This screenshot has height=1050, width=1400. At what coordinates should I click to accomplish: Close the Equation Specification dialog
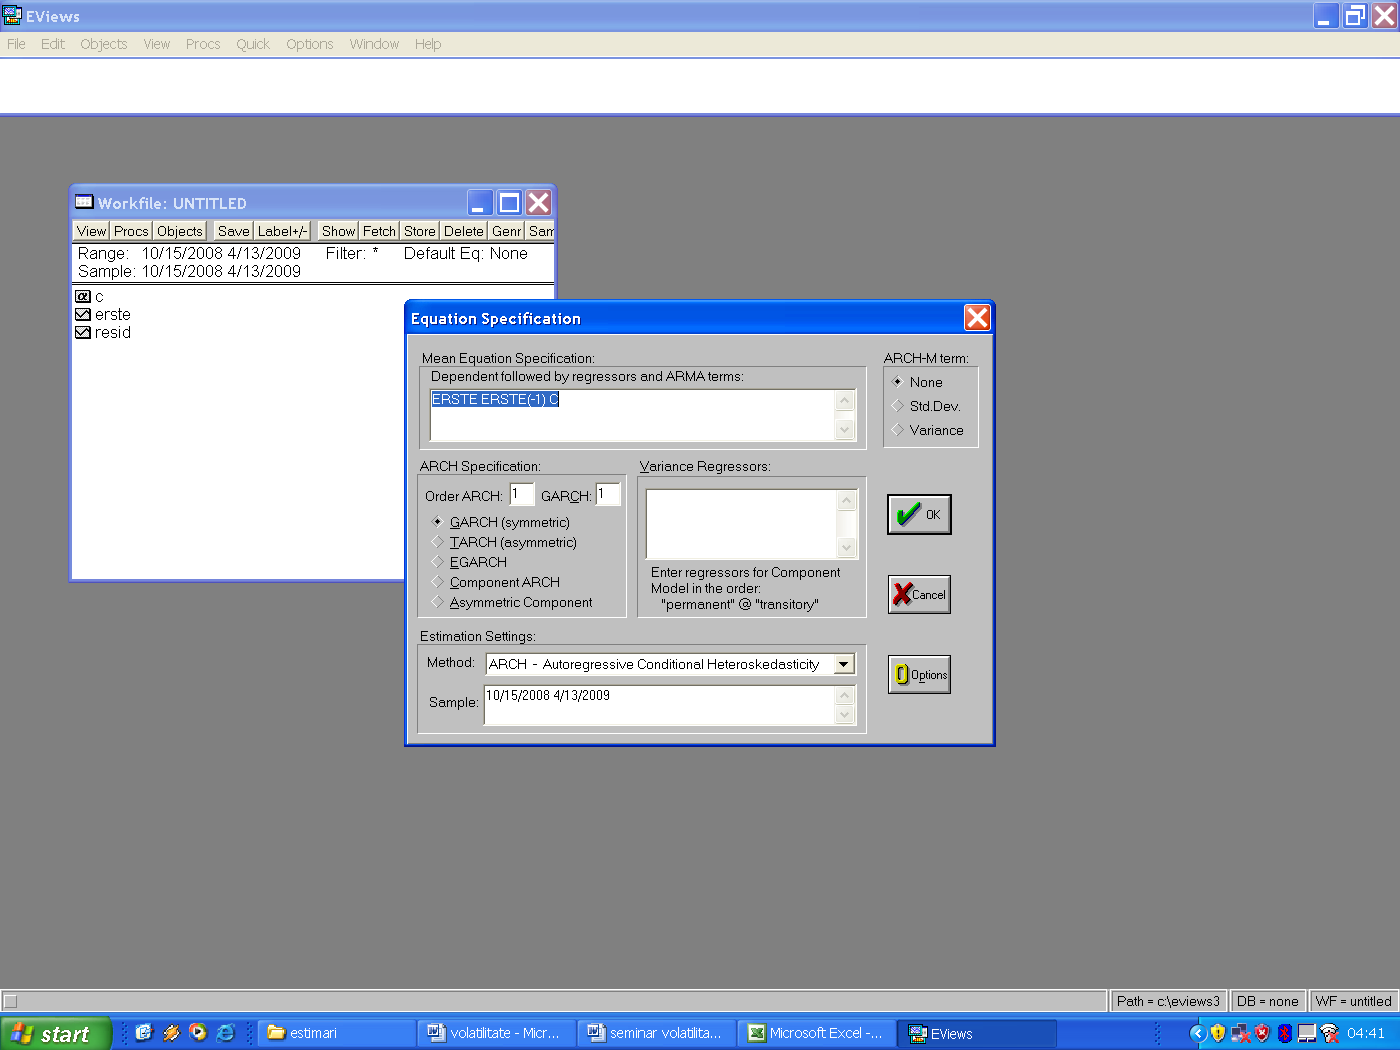[977, 318]
